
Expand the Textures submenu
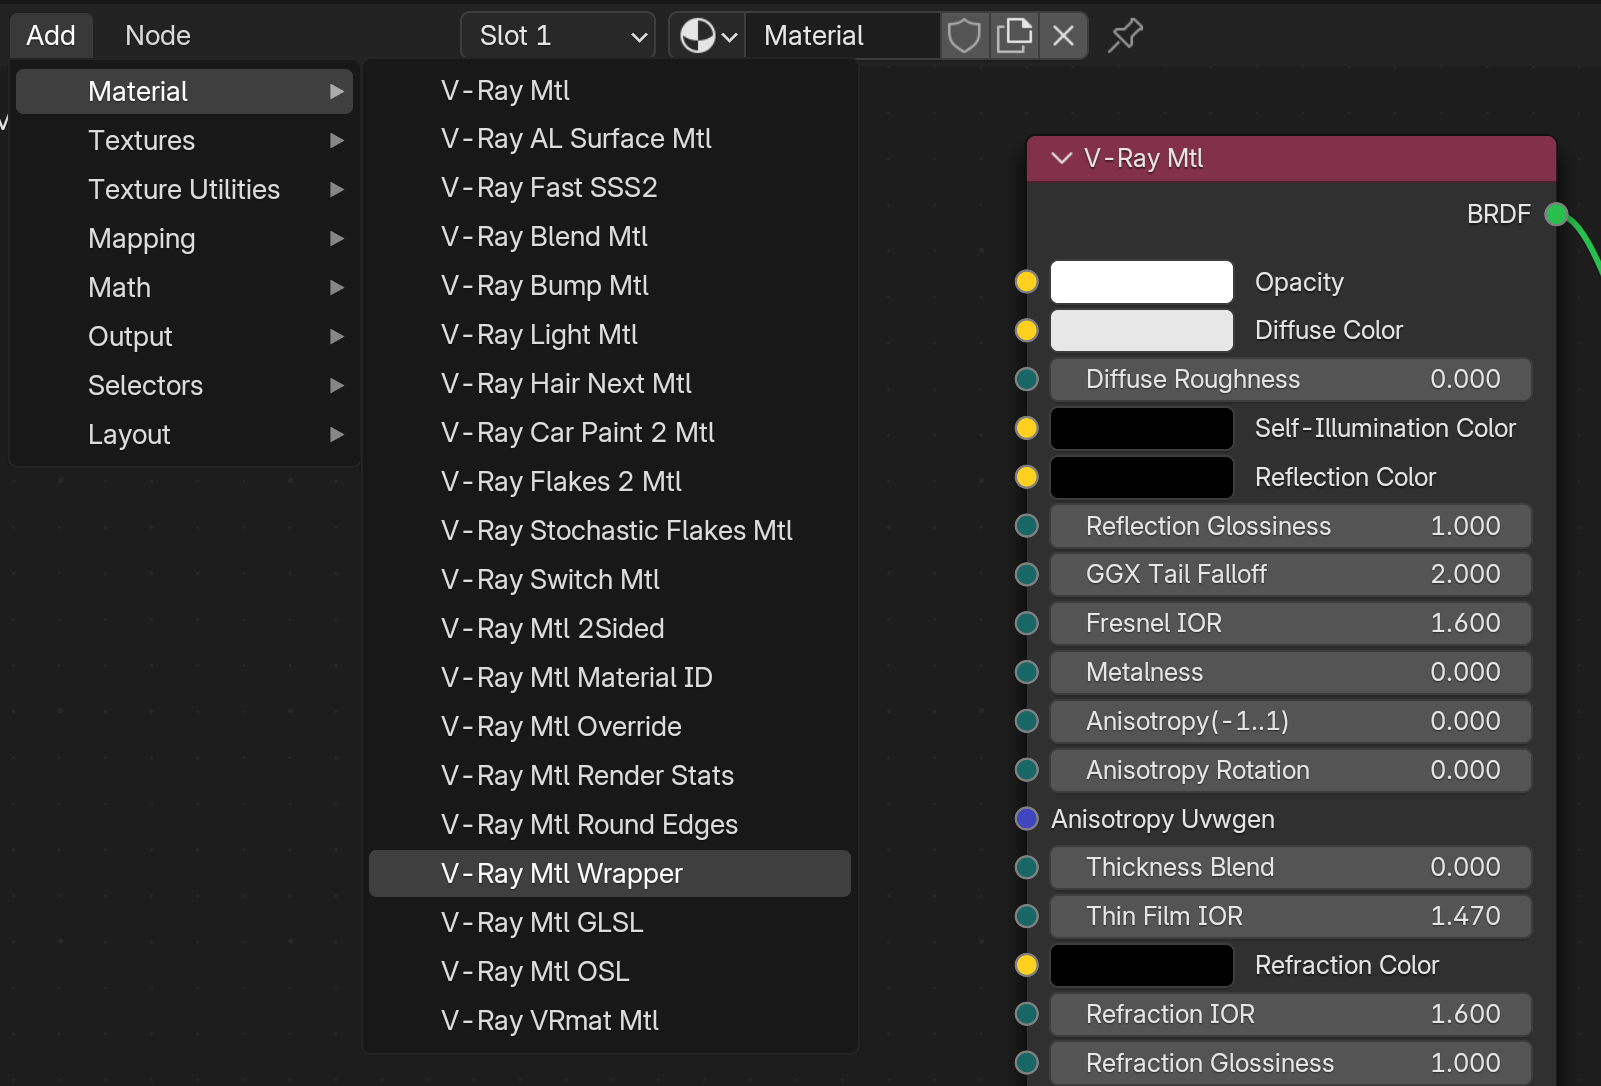[185, 141]
